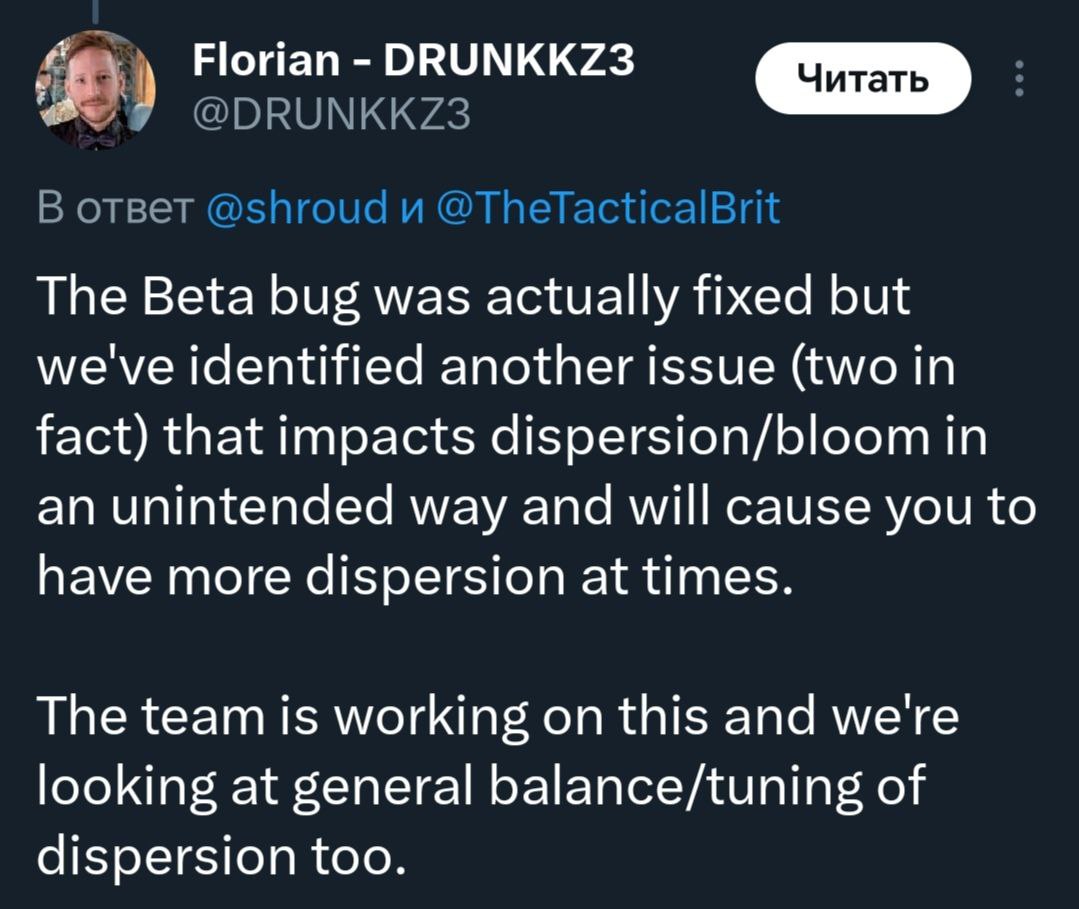
Task: Open the @DRUNKKZ3 handle under the name
Action: tap(329, 117)
